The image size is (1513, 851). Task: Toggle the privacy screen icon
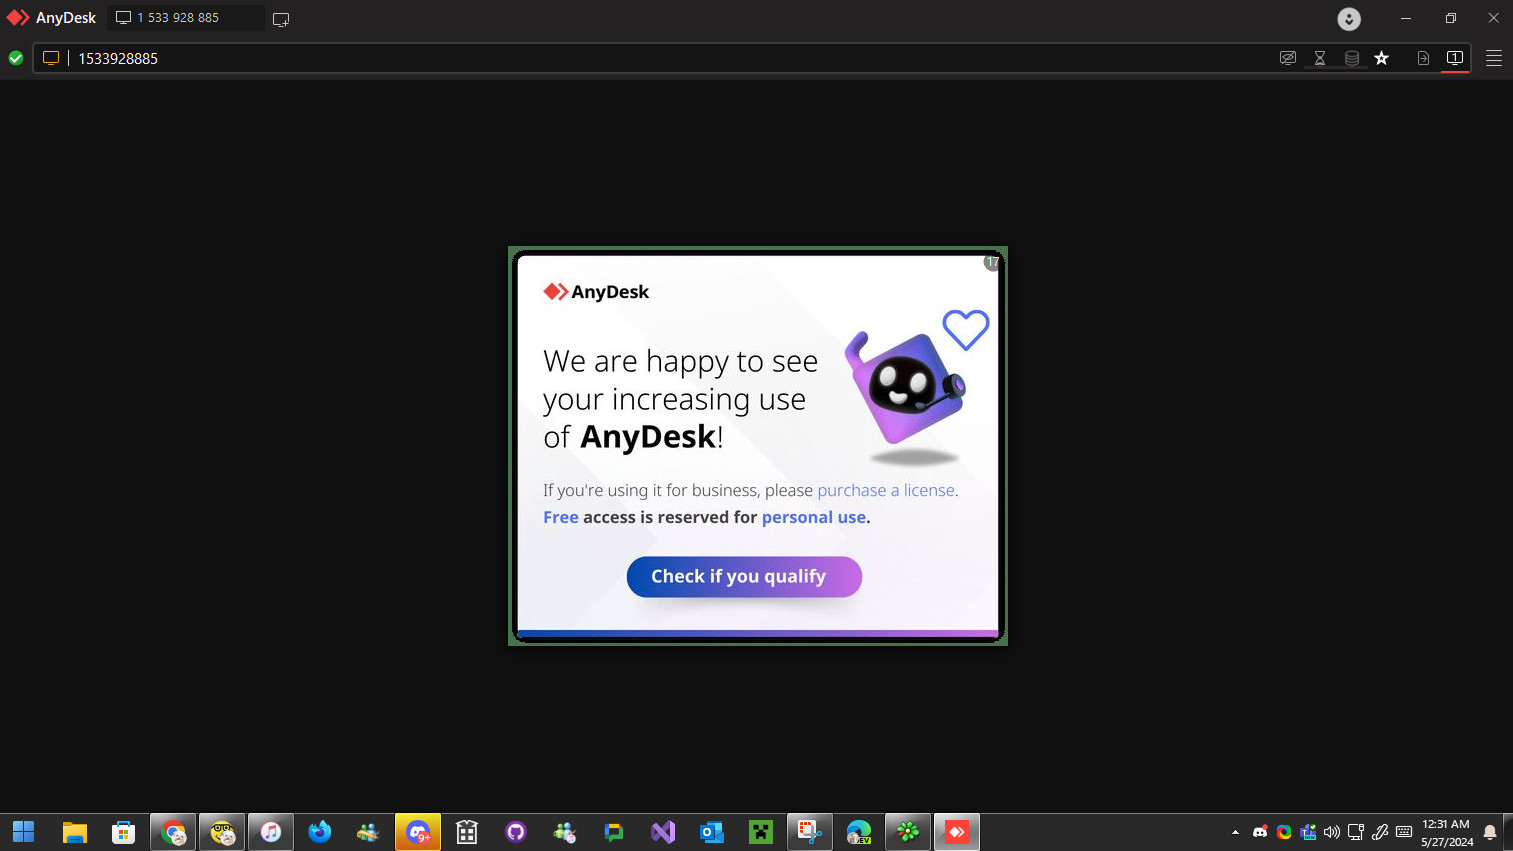(1288, 58)
